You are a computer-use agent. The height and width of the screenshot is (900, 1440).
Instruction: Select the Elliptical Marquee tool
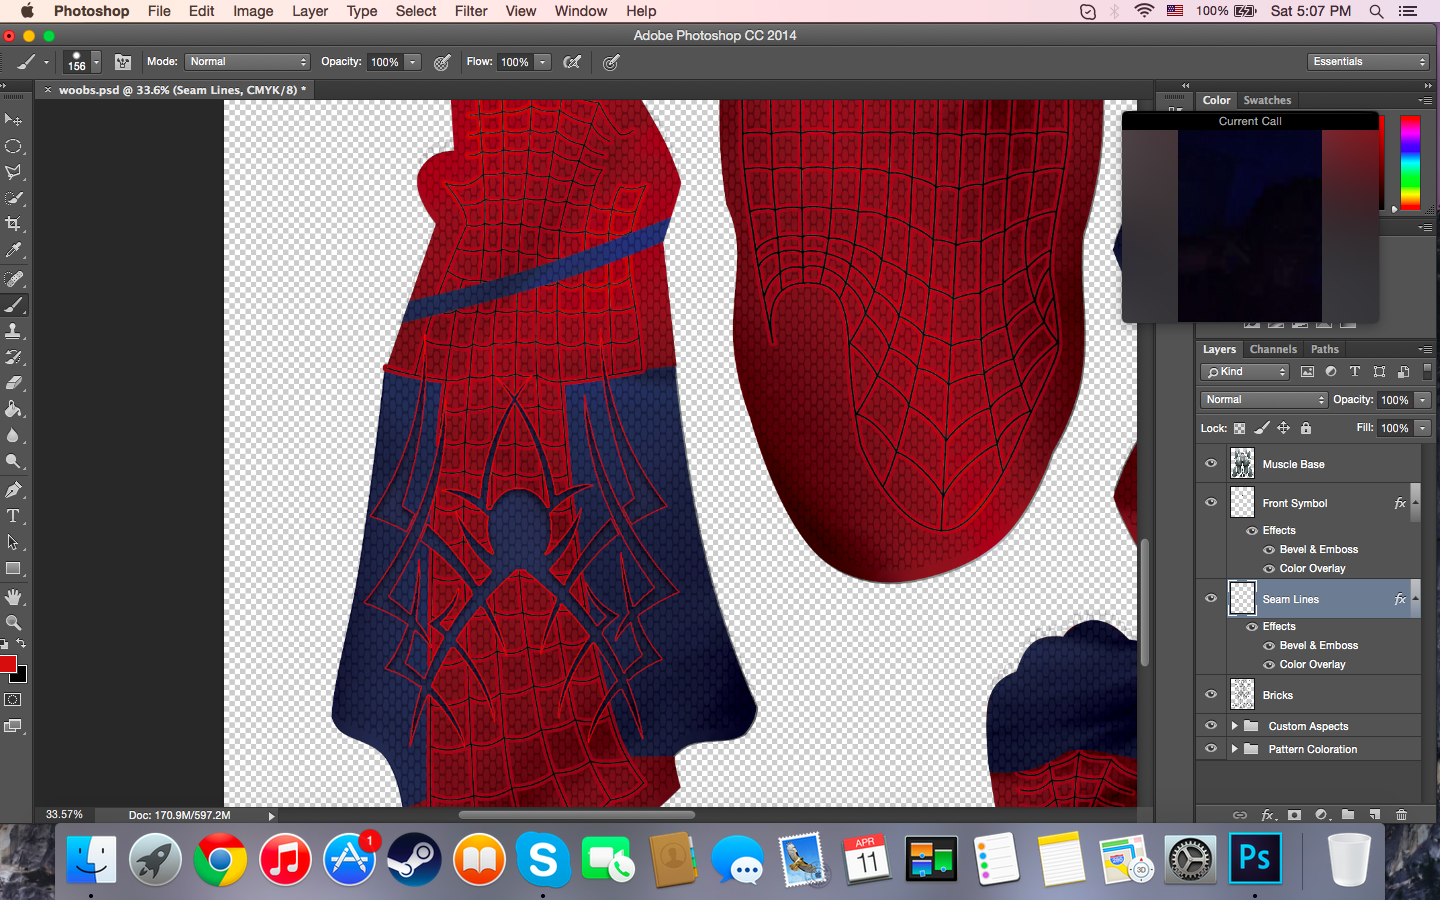pyautogui.click(x=13, y=146)
